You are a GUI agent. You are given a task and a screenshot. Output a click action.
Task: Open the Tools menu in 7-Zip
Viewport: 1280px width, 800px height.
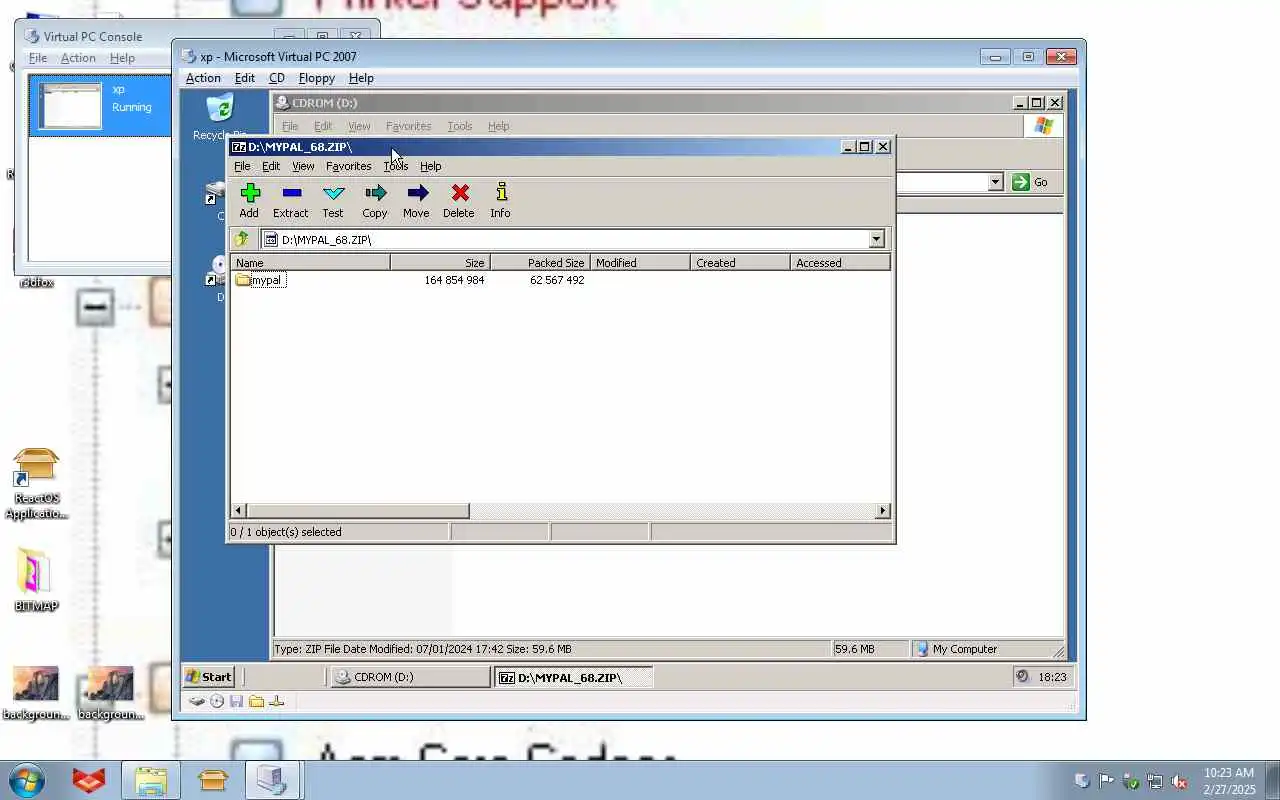395,166
